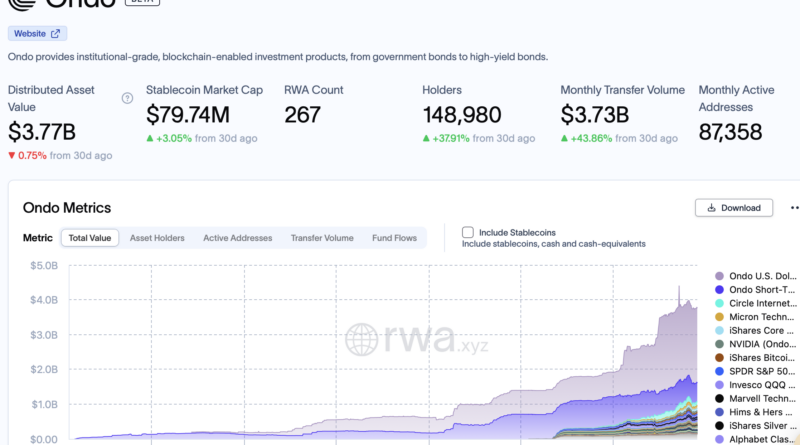Click the SPDR S&P 50... legend dot
Viewport: 800px width, 445px height.
[x=719, y=372]
